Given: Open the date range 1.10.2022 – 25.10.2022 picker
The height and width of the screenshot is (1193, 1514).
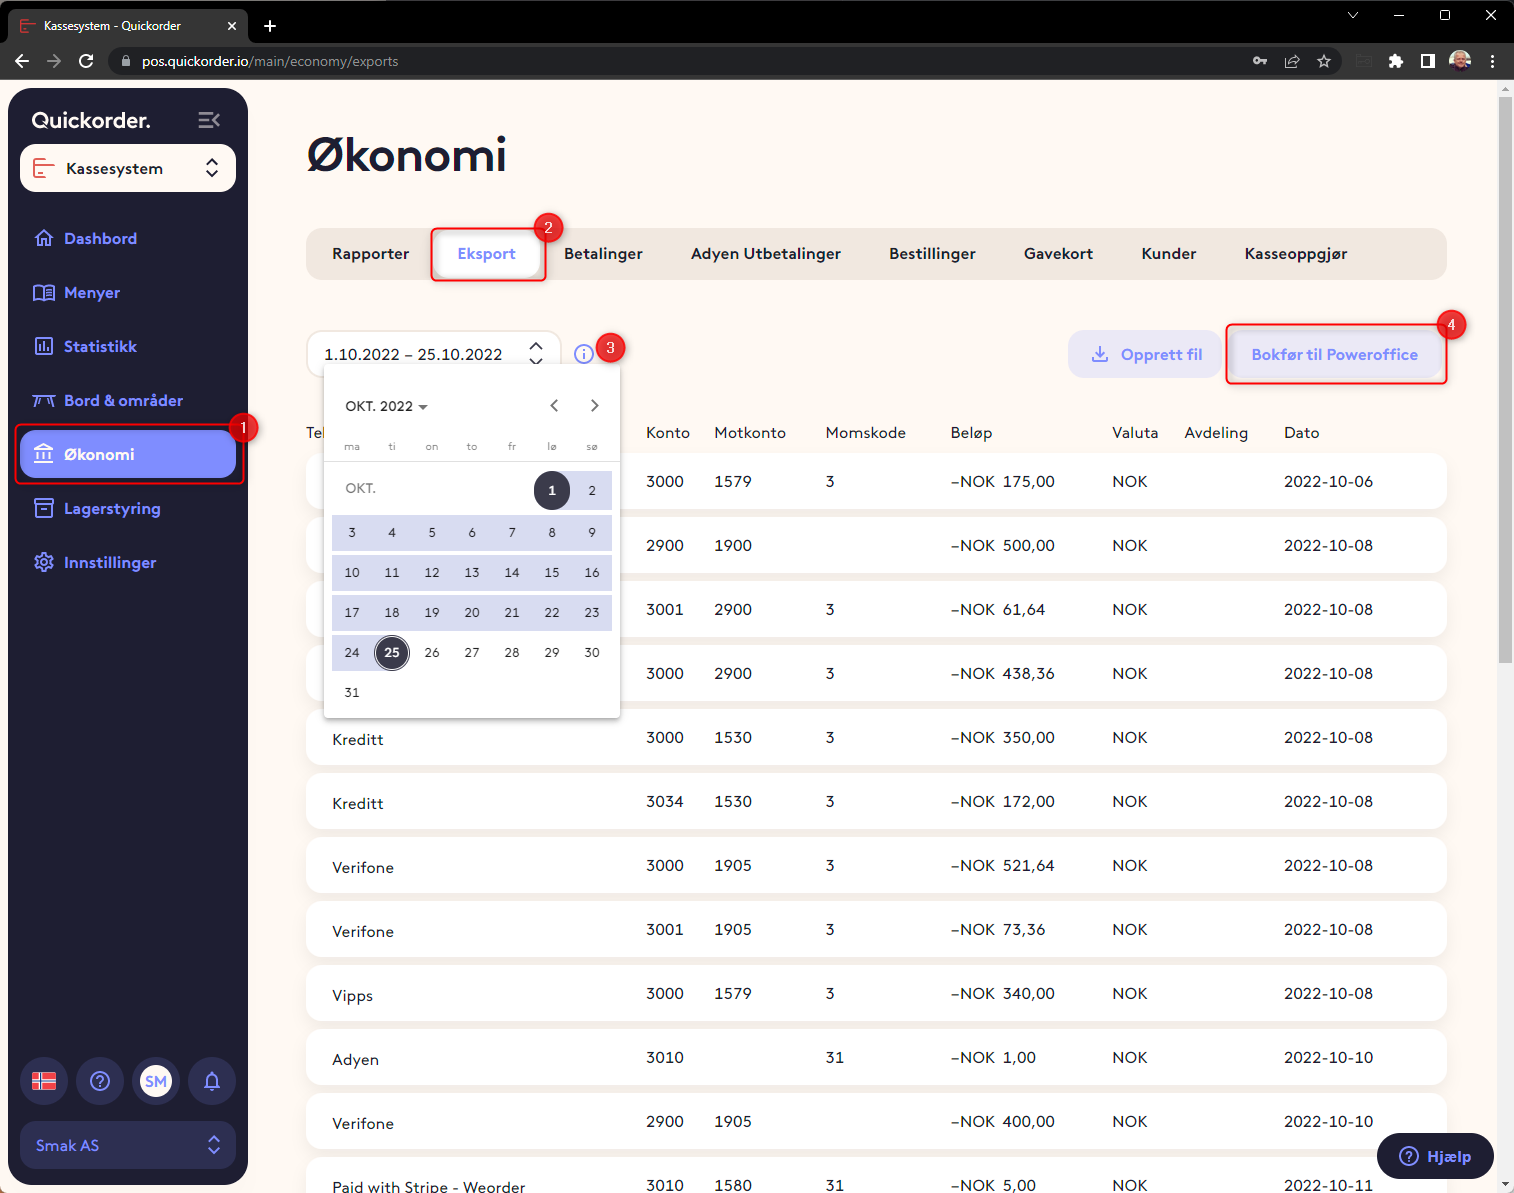Looking at the screenshot, I should 433,354.
